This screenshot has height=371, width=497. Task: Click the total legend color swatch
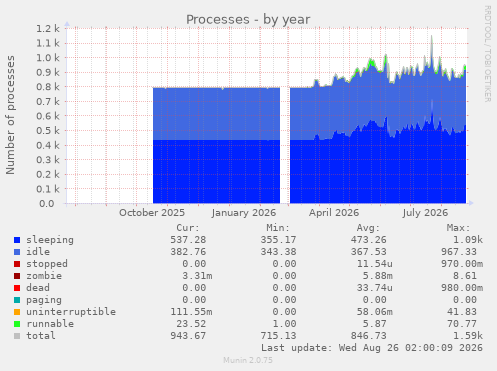pos(17,336)
